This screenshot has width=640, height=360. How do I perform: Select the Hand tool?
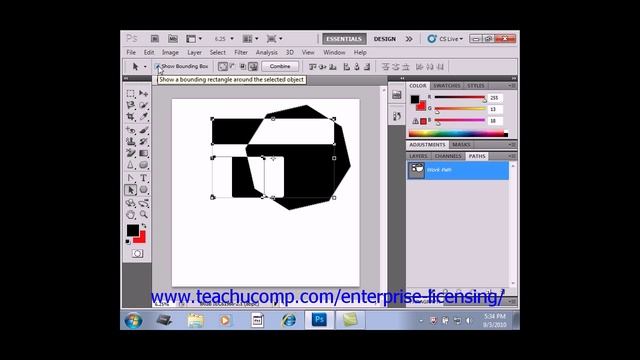coord(131,214)
